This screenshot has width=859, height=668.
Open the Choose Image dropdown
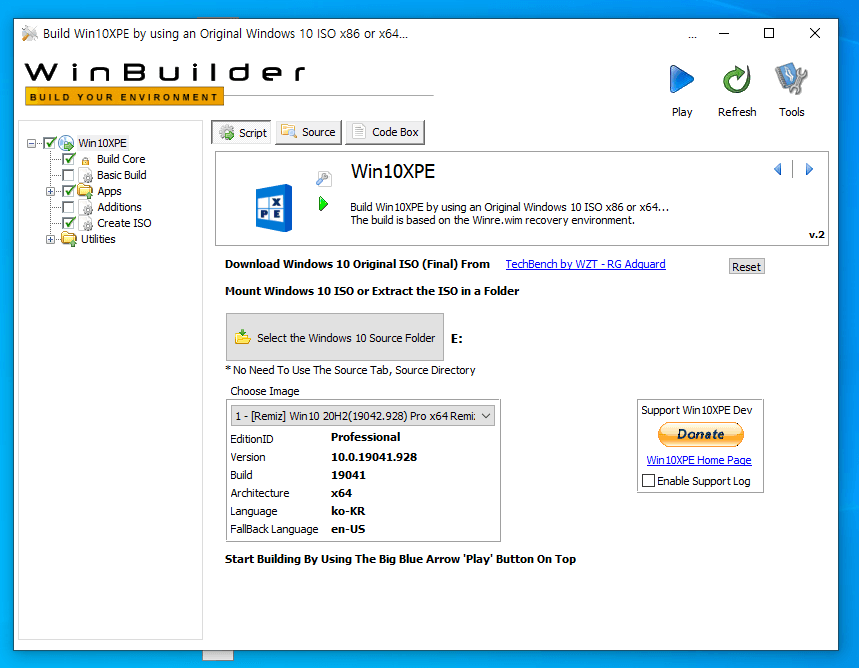(x=363, y=416)
